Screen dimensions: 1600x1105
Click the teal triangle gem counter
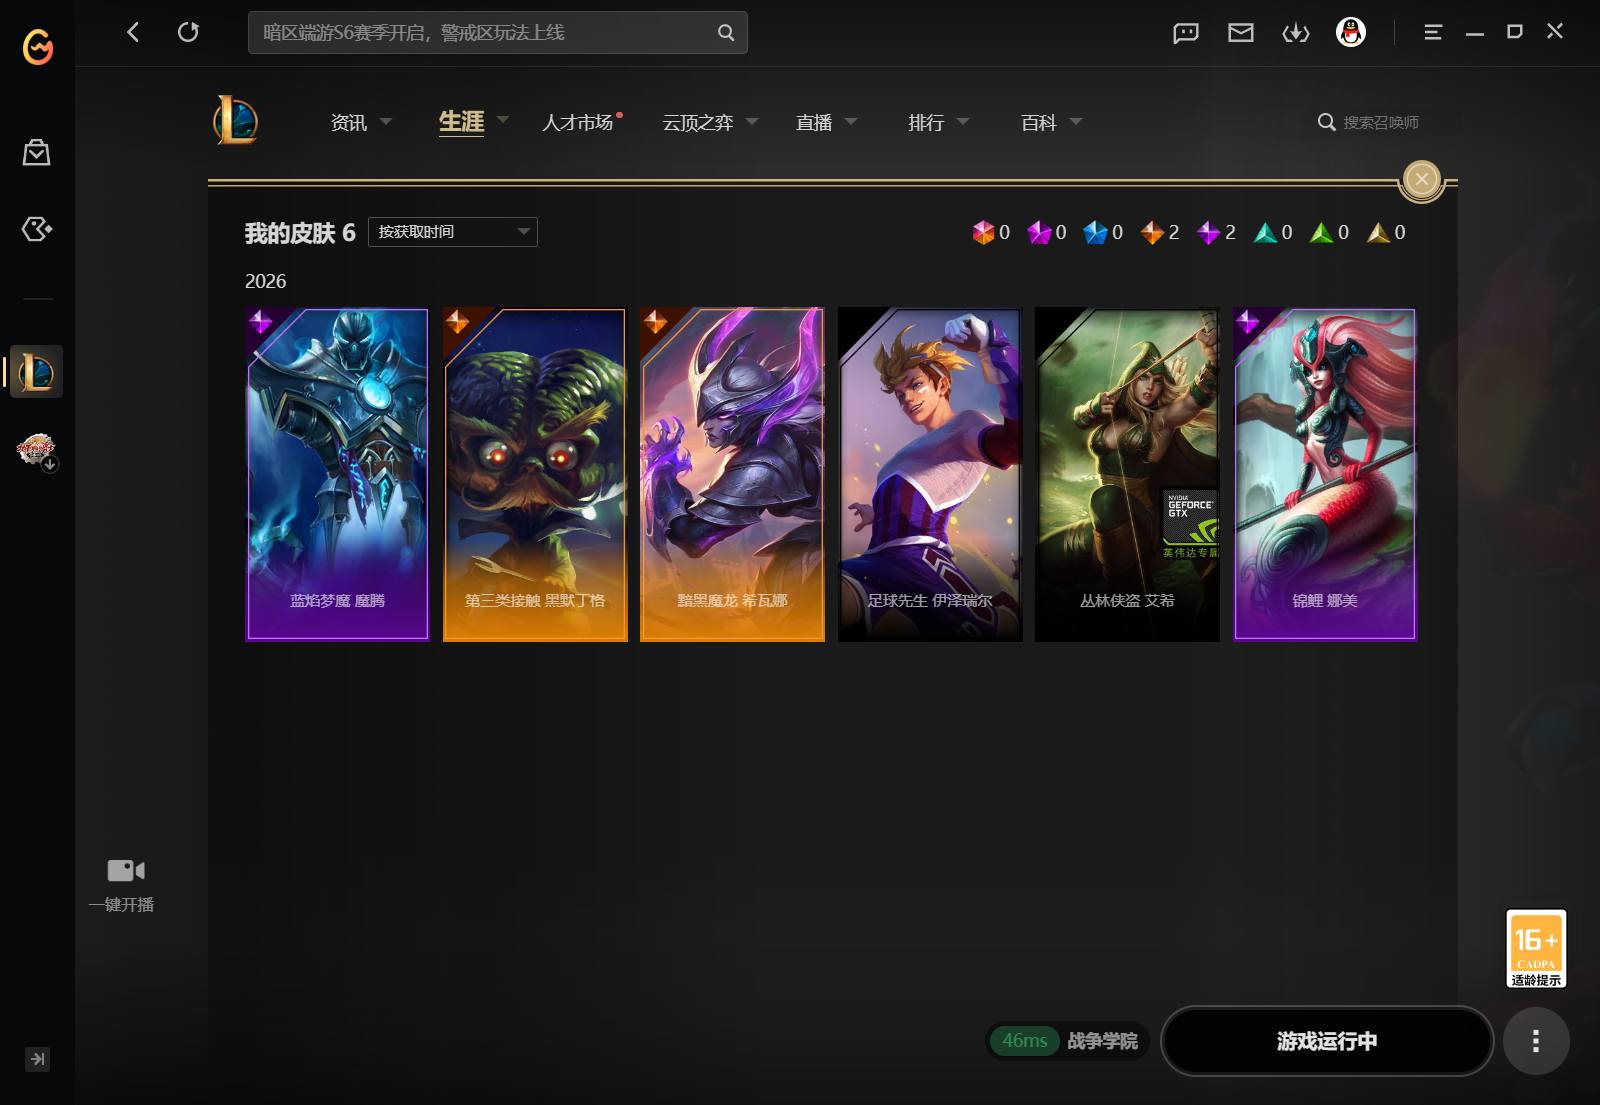[1266, 232]
